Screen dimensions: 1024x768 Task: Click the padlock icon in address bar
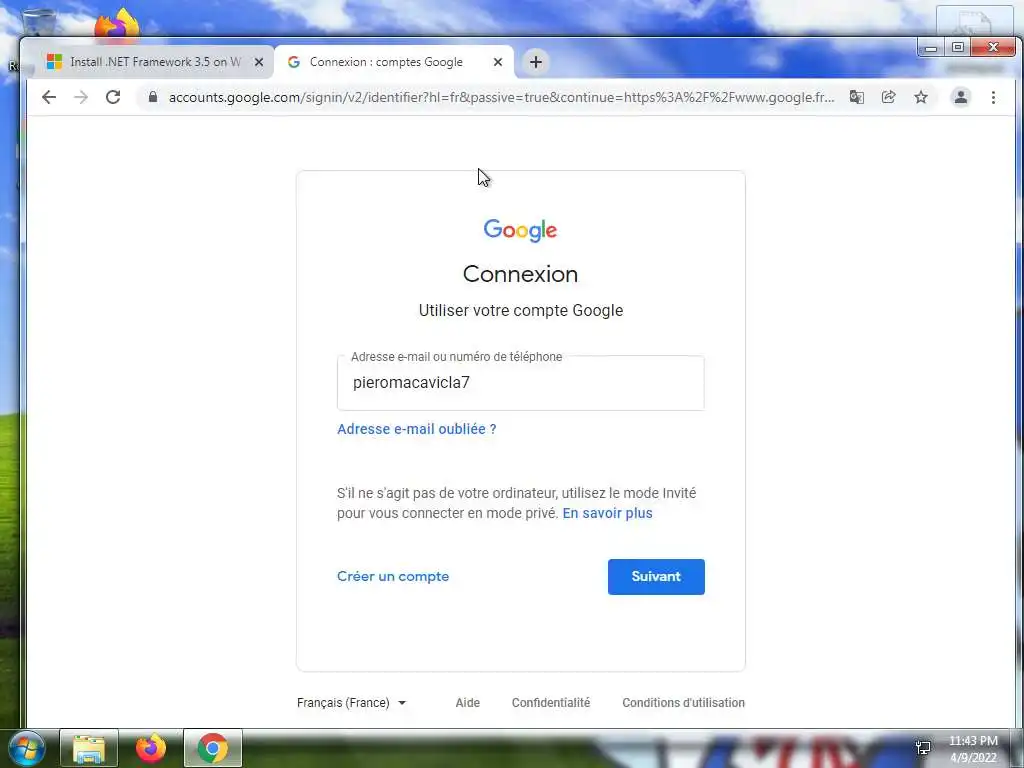pos(153,97)
